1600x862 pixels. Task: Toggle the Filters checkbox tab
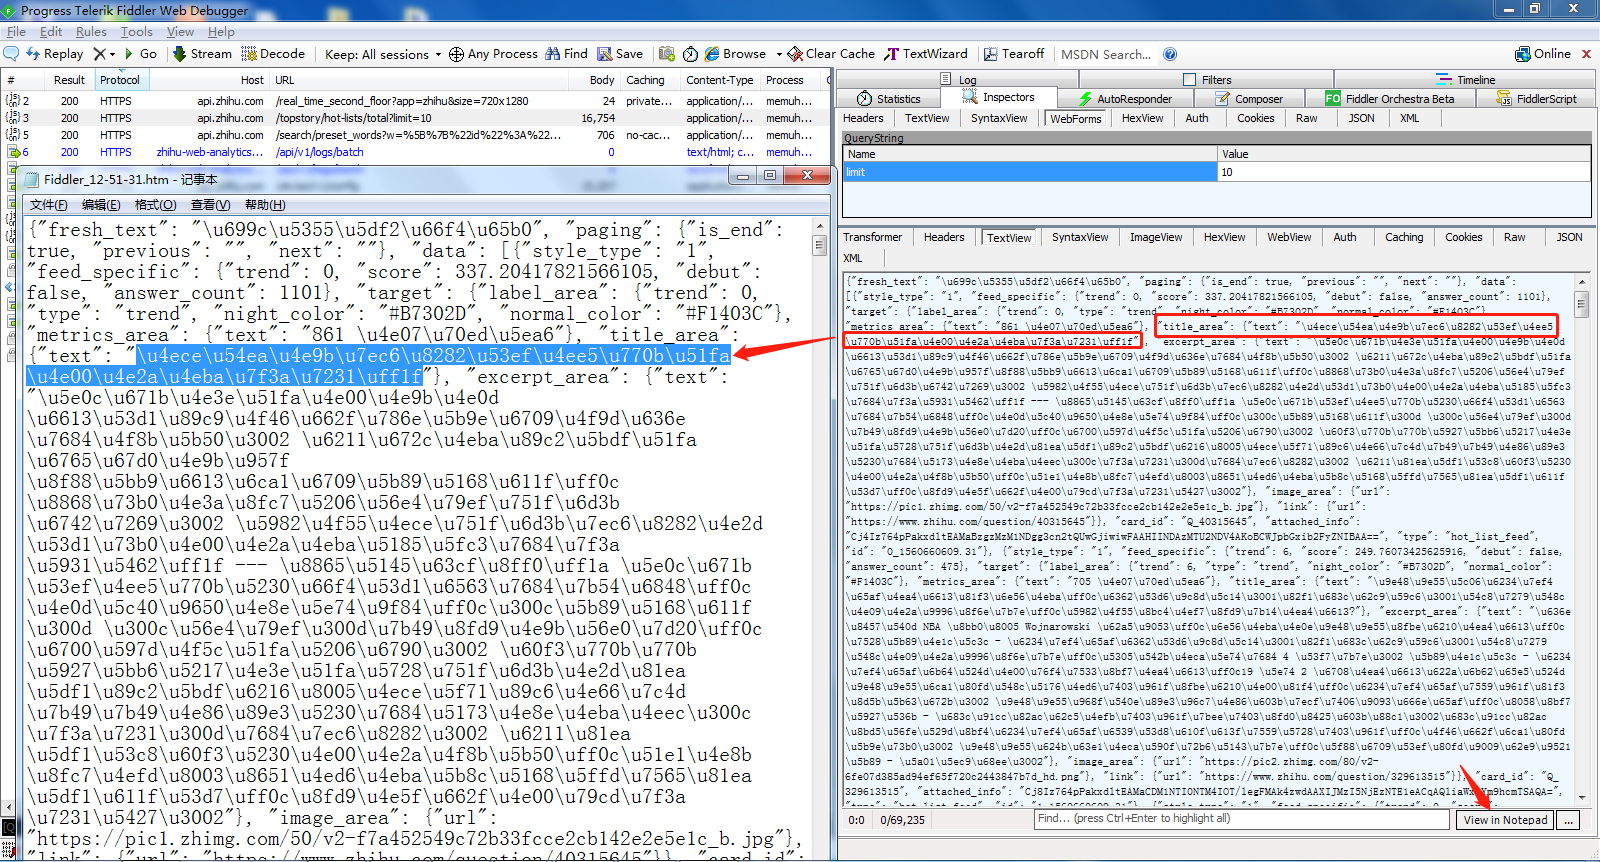(1207, 80)
